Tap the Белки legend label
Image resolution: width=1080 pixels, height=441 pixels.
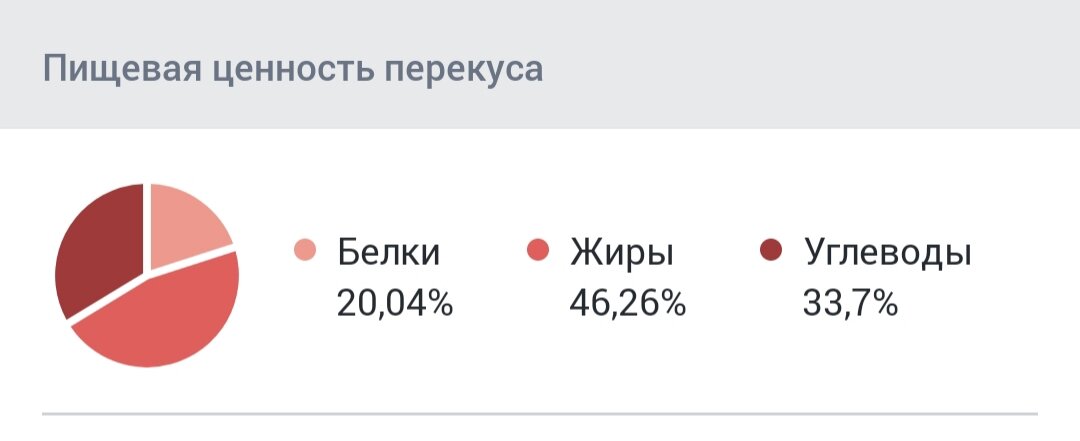click(x=388, y=252)
